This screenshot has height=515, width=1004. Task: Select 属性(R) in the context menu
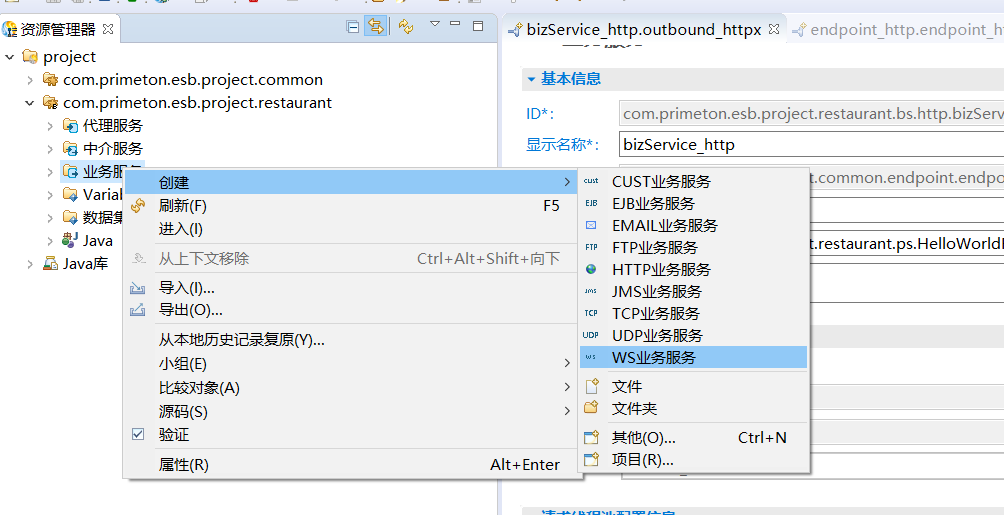[x=183, y=464]
